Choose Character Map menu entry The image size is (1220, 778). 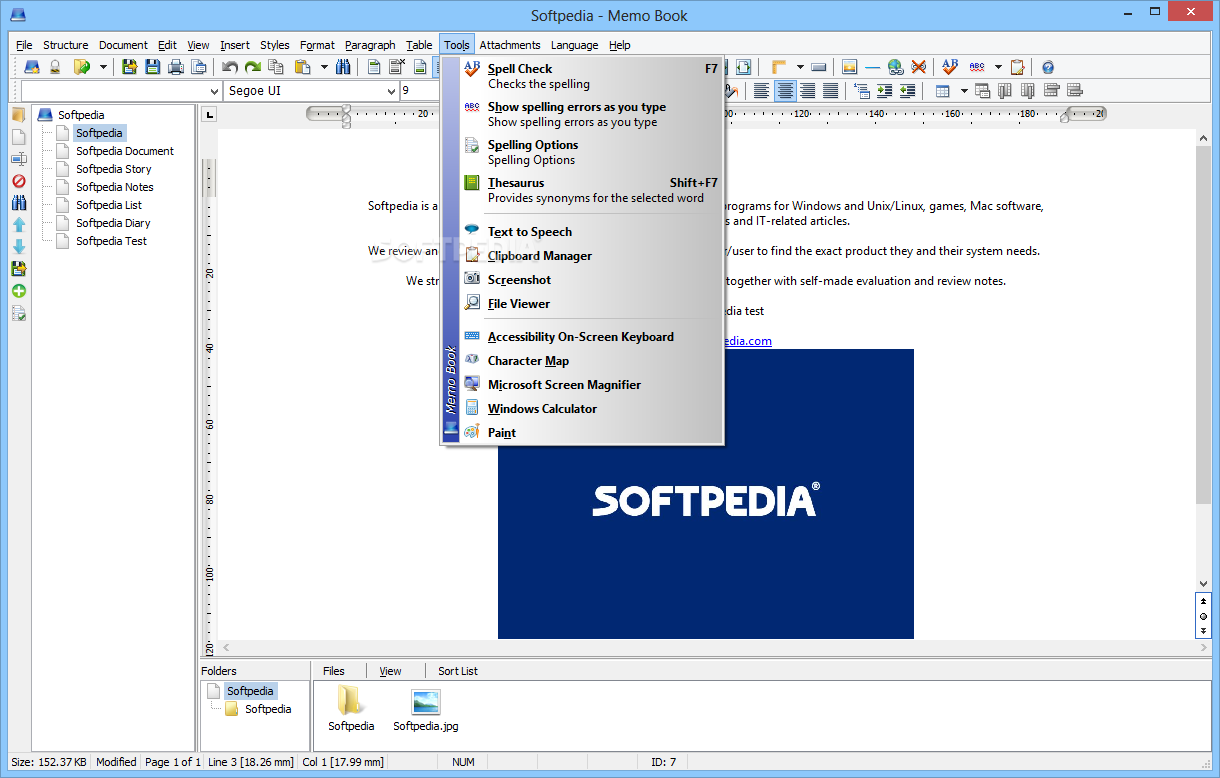click(x=590, y=361)
